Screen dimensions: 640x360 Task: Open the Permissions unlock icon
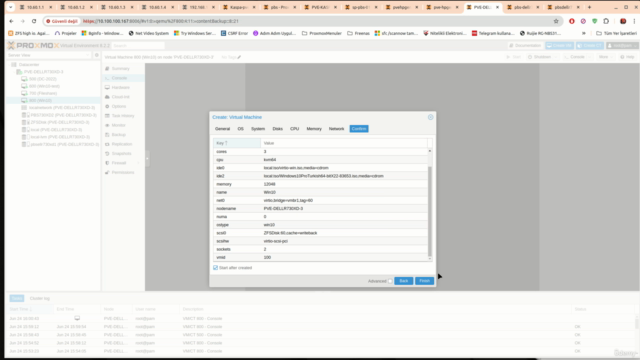(107, 172)
